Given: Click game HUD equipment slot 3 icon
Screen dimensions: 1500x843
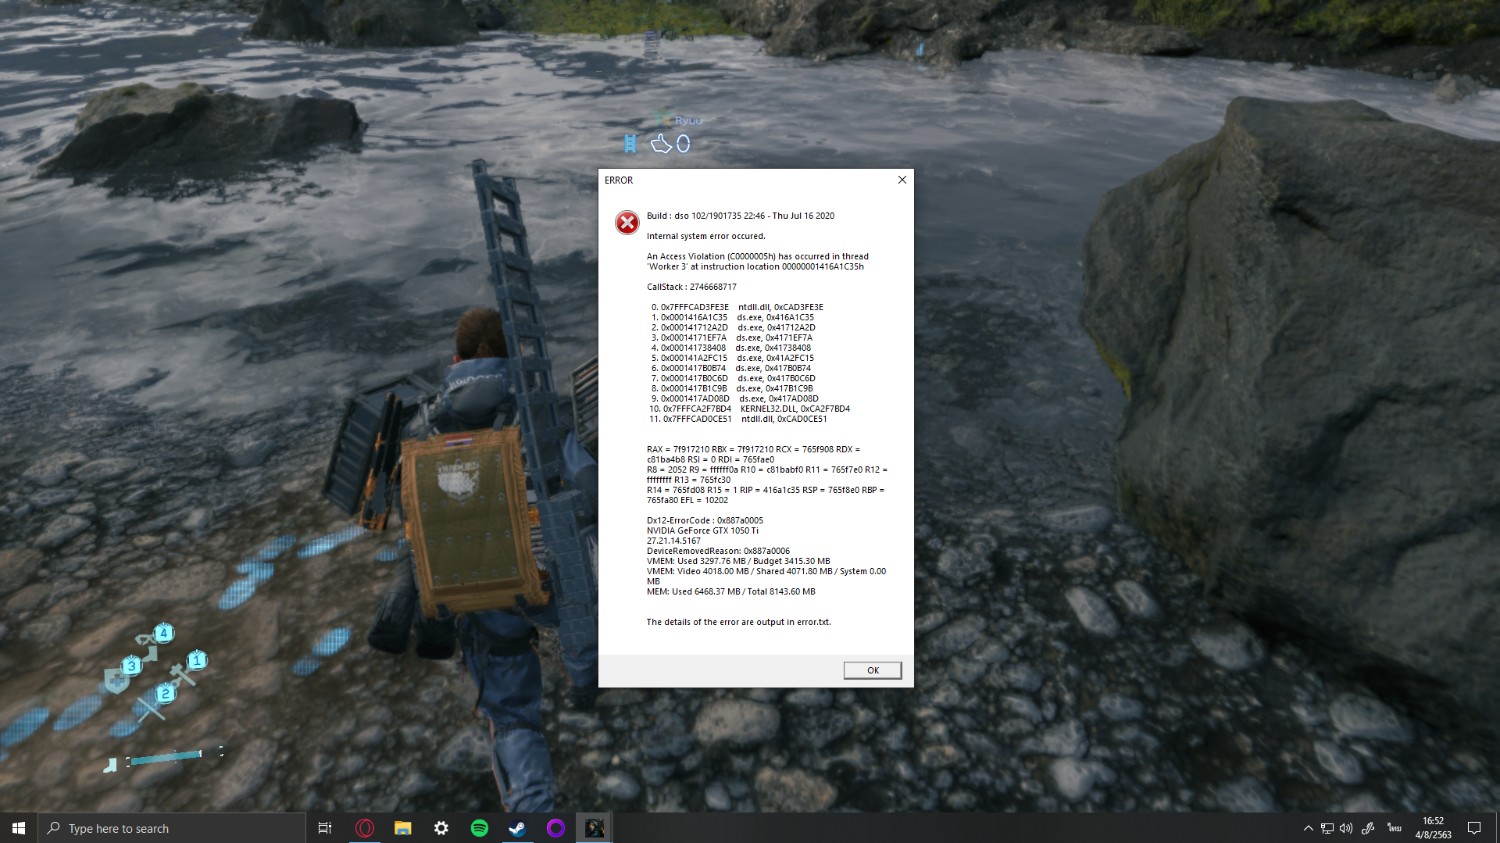Looking at the screenshot, I should pyautogui.click(x=130, y=666).
